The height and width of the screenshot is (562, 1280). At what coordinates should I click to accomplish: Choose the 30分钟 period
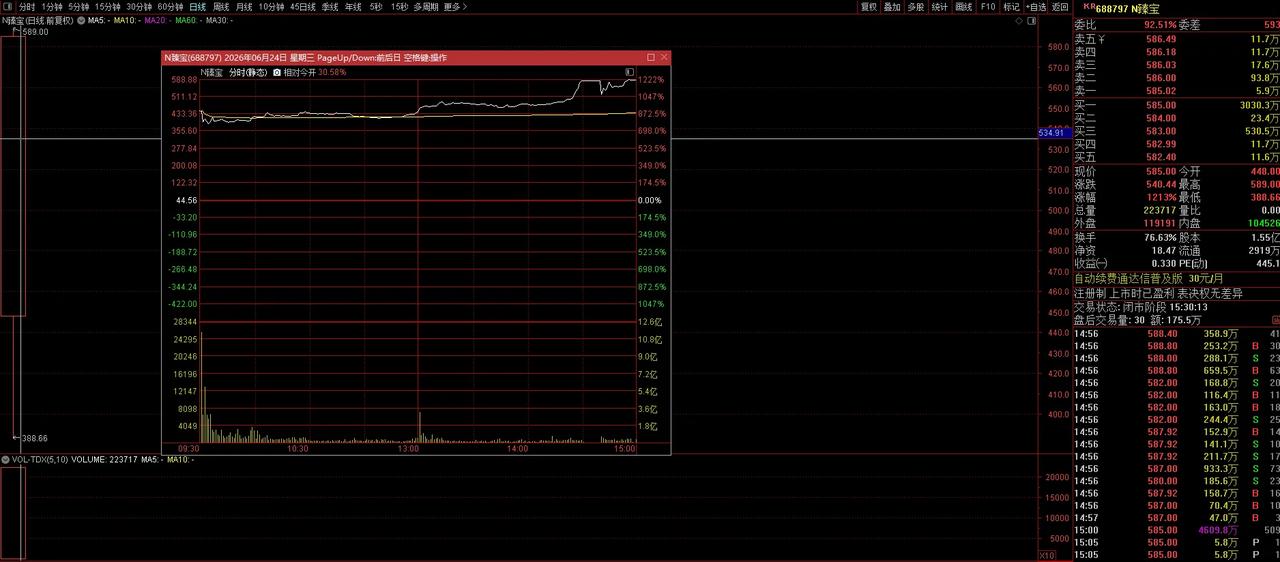tap(139, 6)
